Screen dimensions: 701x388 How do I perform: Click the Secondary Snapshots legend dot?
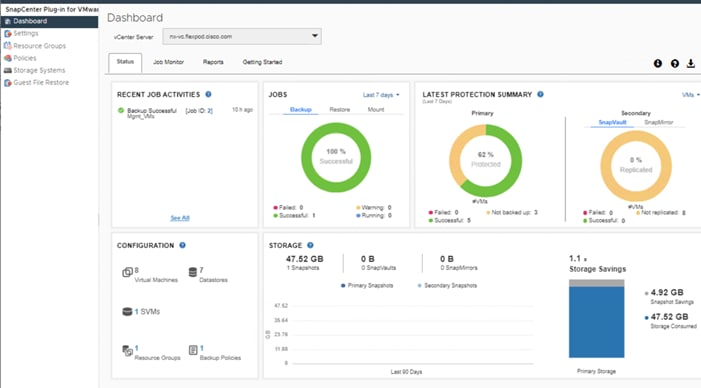(419, 286)
